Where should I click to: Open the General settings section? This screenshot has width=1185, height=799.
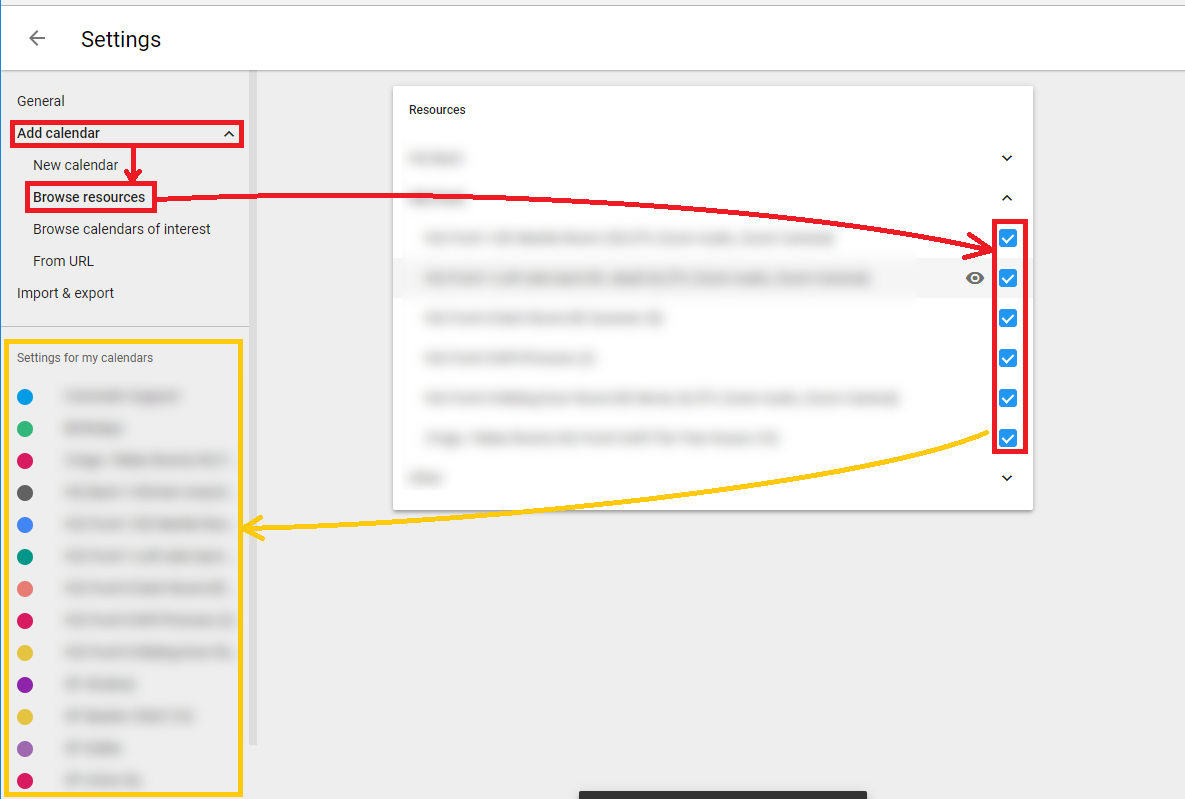point(41,101)
